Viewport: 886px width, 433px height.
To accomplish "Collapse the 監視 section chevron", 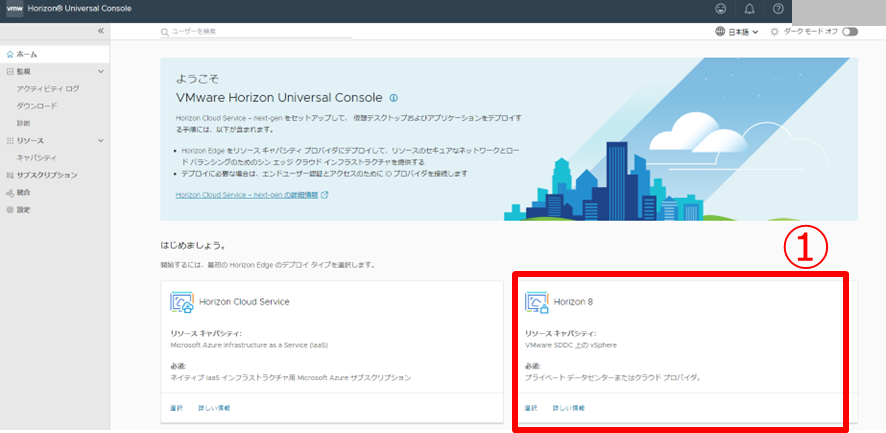I will point(101,72).
